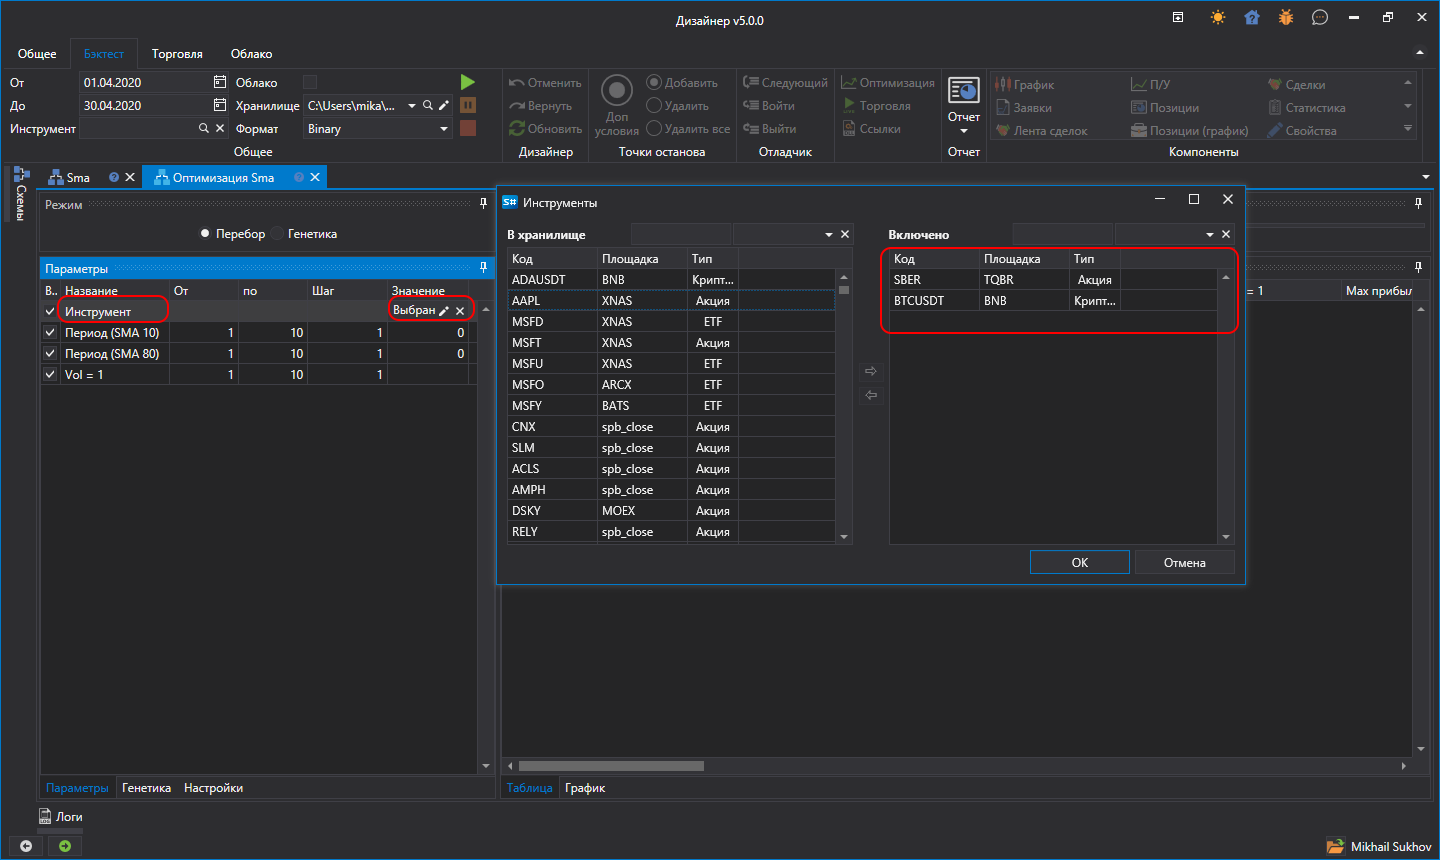Open filter dropdown above В хранилище list
Screen dimensions: 1440x860
pyautogui.click(x=829, y=234)
